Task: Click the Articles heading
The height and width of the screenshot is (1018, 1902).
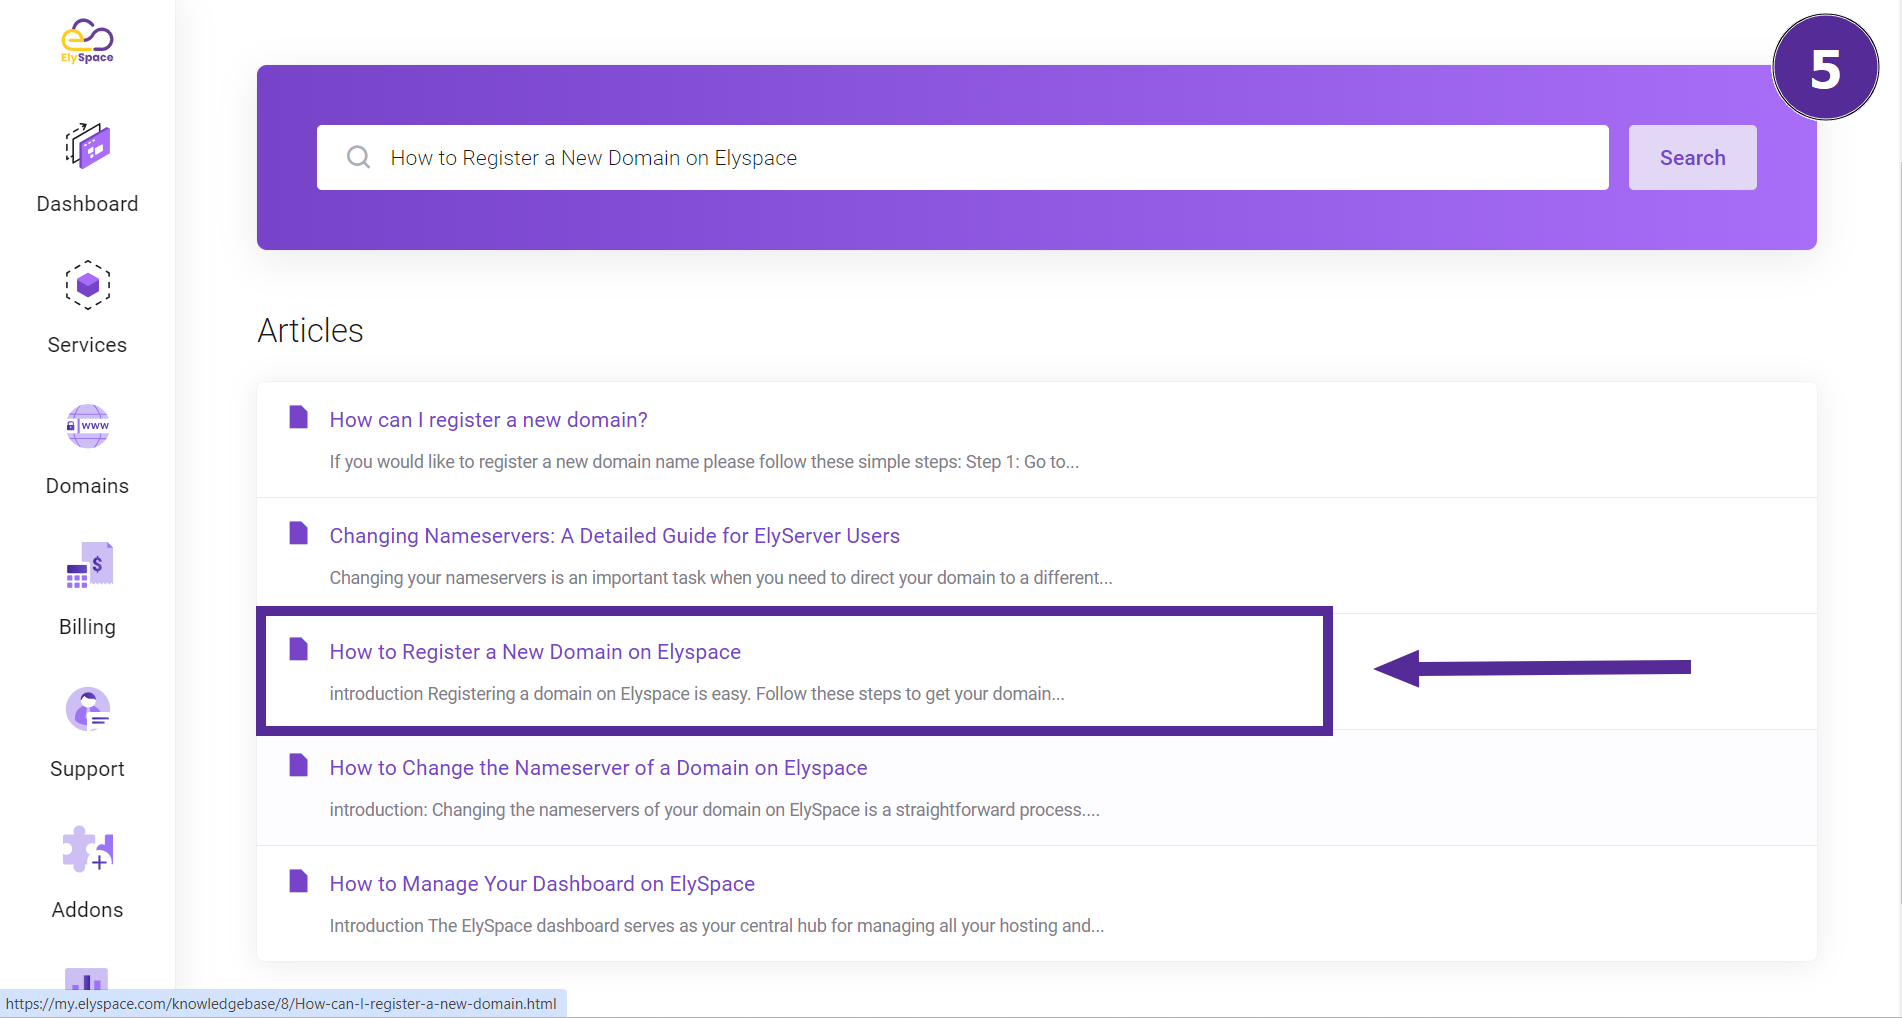Action: pyautogui.click(x=310, y=330)
